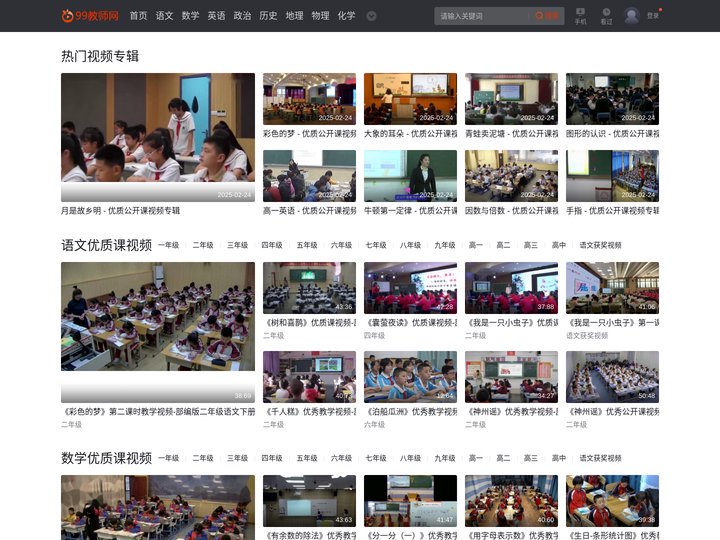The height and width of the screenshot is (540, 720).
Task: Expand the more-subjects dropdown arrow
Action: [x=371, y=16]
